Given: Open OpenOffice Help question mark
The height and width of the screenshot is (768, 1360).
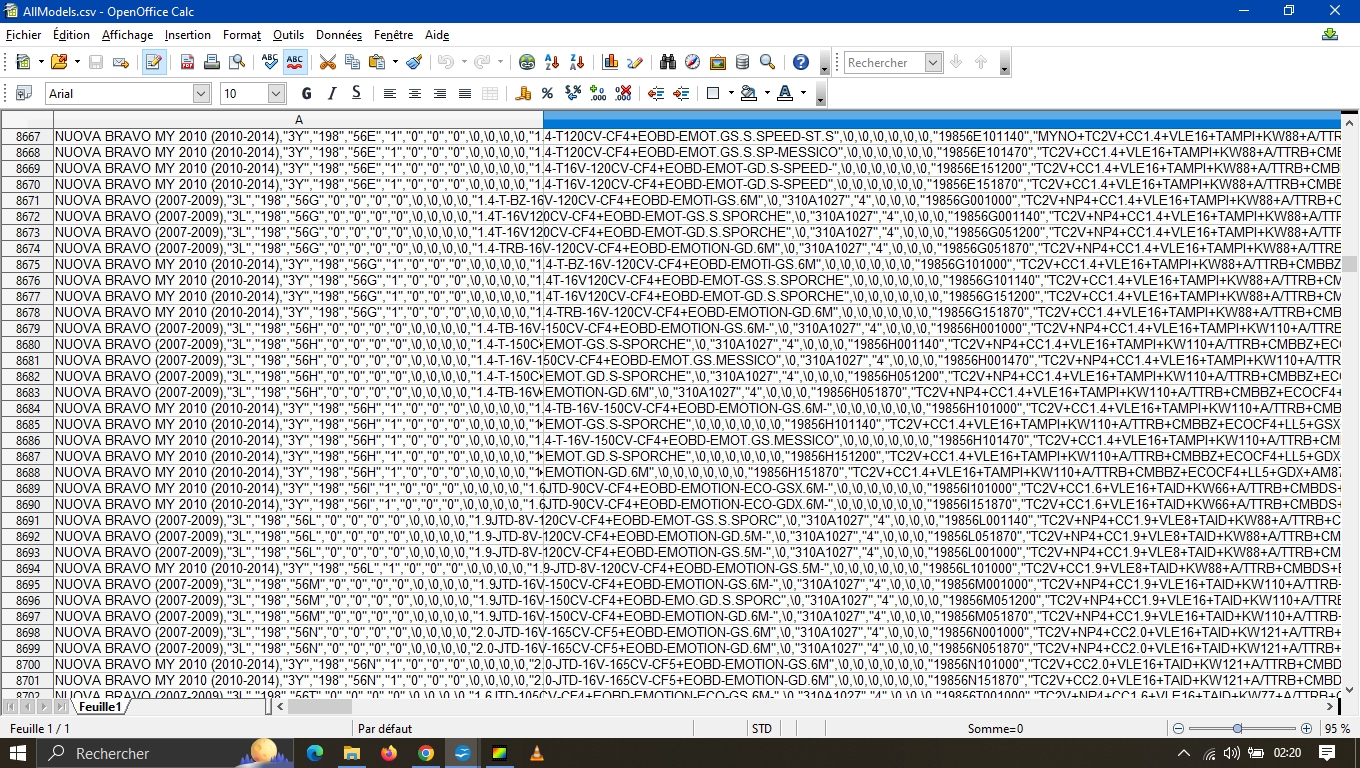Looking at the screenshot, I should pyautogui.click(x=800, y=62).
